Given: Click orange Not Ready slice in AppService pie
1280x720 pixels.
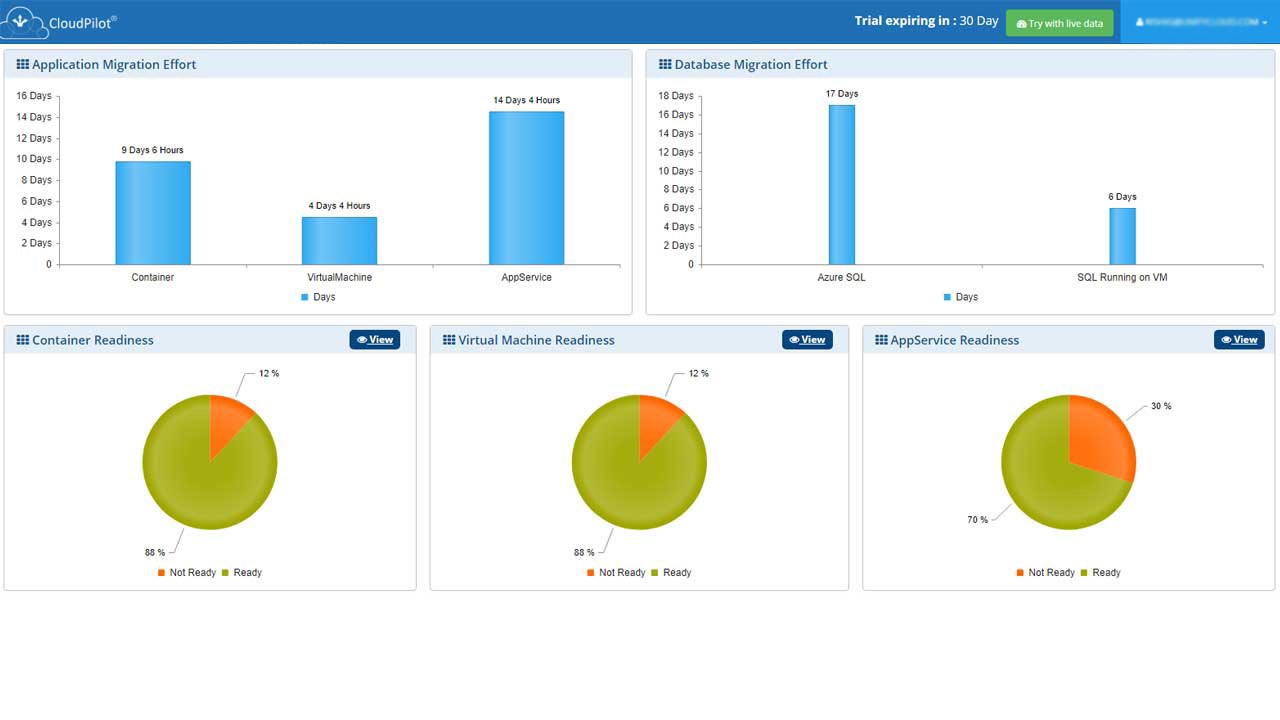Looking at the screenshot, I should [x=1104, y=435].
